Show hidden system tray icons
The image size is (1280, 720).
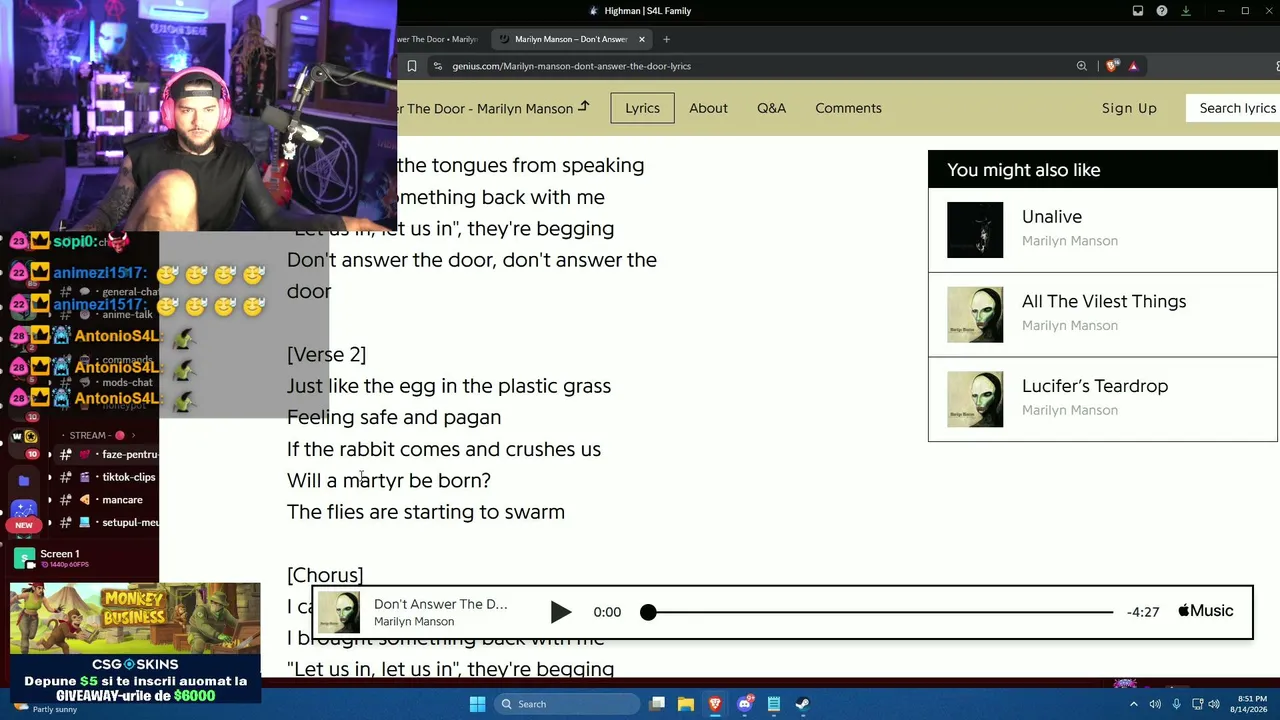(x=1134, y=704)
